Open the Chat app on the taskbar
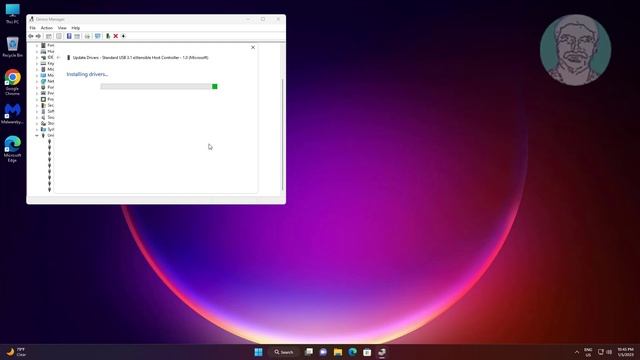Screen dimensions: 640x360 [323, 352]
